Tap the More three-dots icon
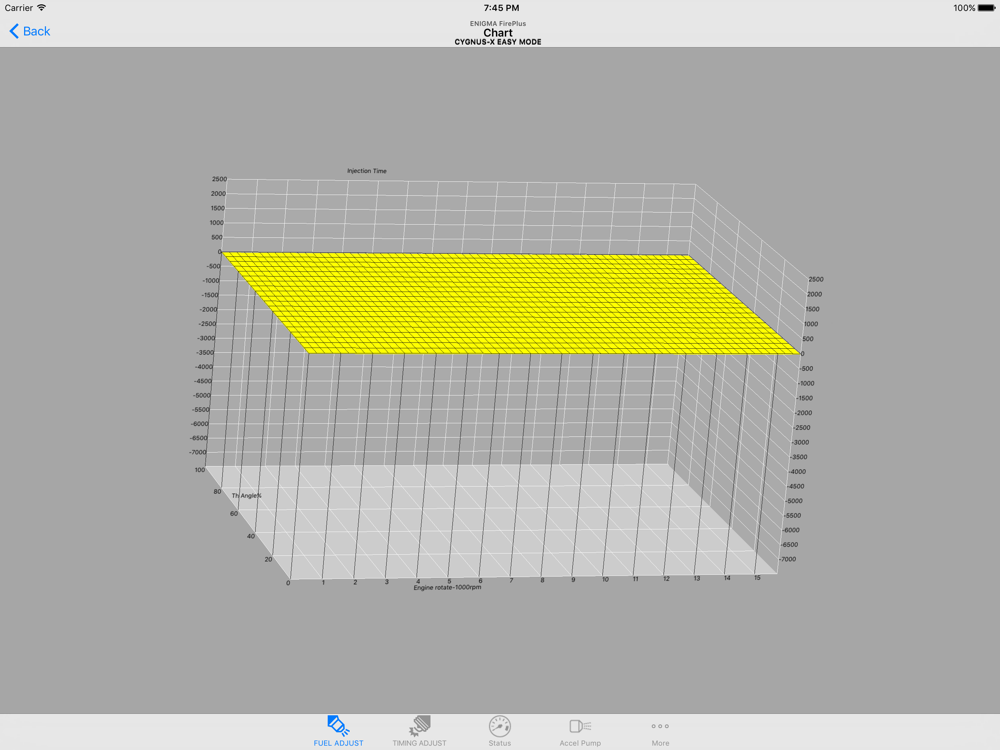 [x=660, y=726]
